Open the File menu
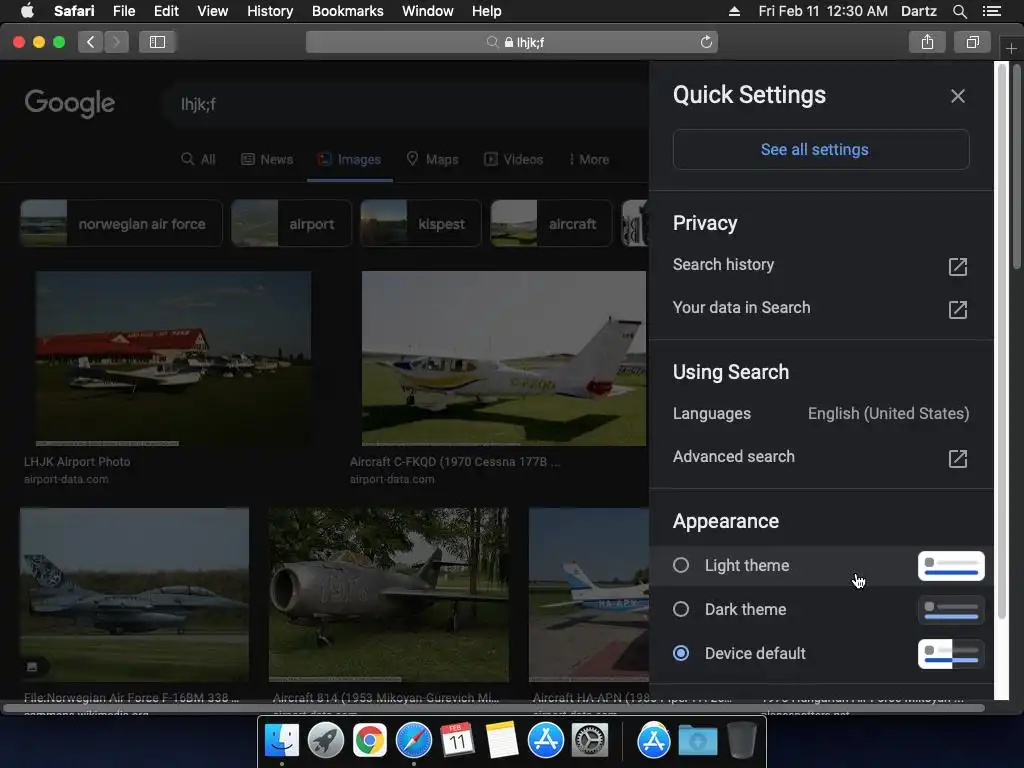 123,11
